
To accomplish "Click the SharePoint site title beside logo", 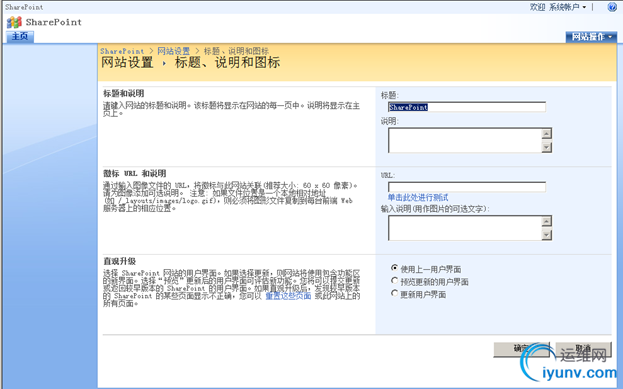I will pos(54,22).
